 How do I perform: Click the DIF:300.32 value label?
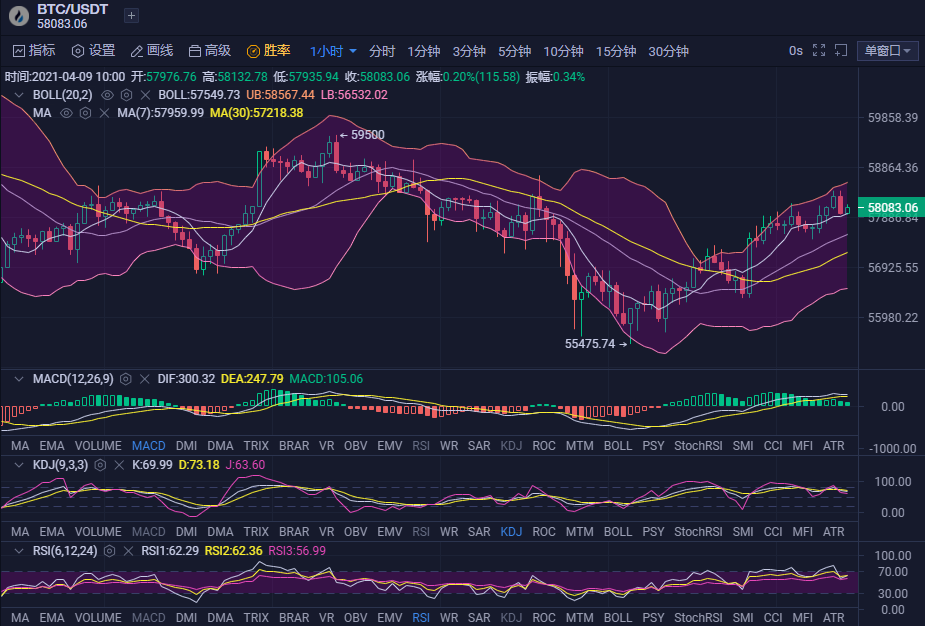[186, 379]
